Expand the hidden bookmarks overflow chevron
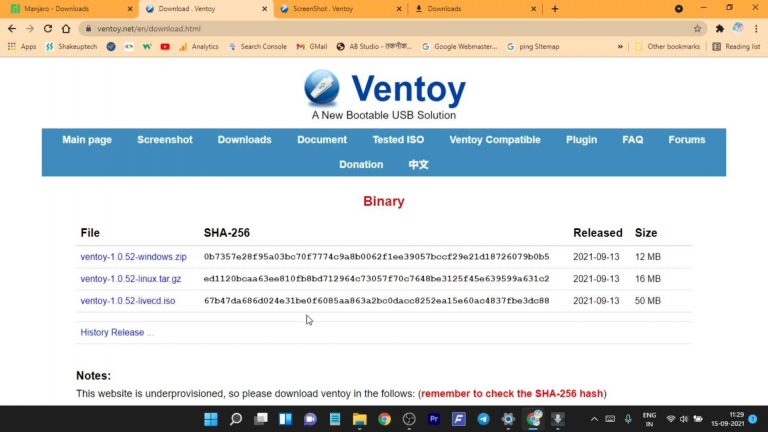This screenshot has height=432, width=768. [620, 46]
